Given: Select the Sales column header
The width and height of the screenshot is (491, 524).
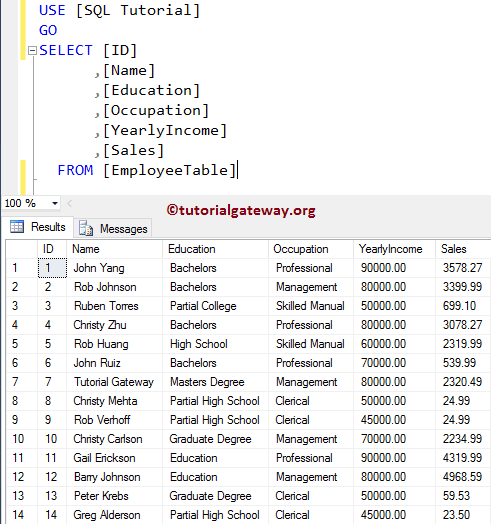Looking at the screenshot, I should 463,249.
